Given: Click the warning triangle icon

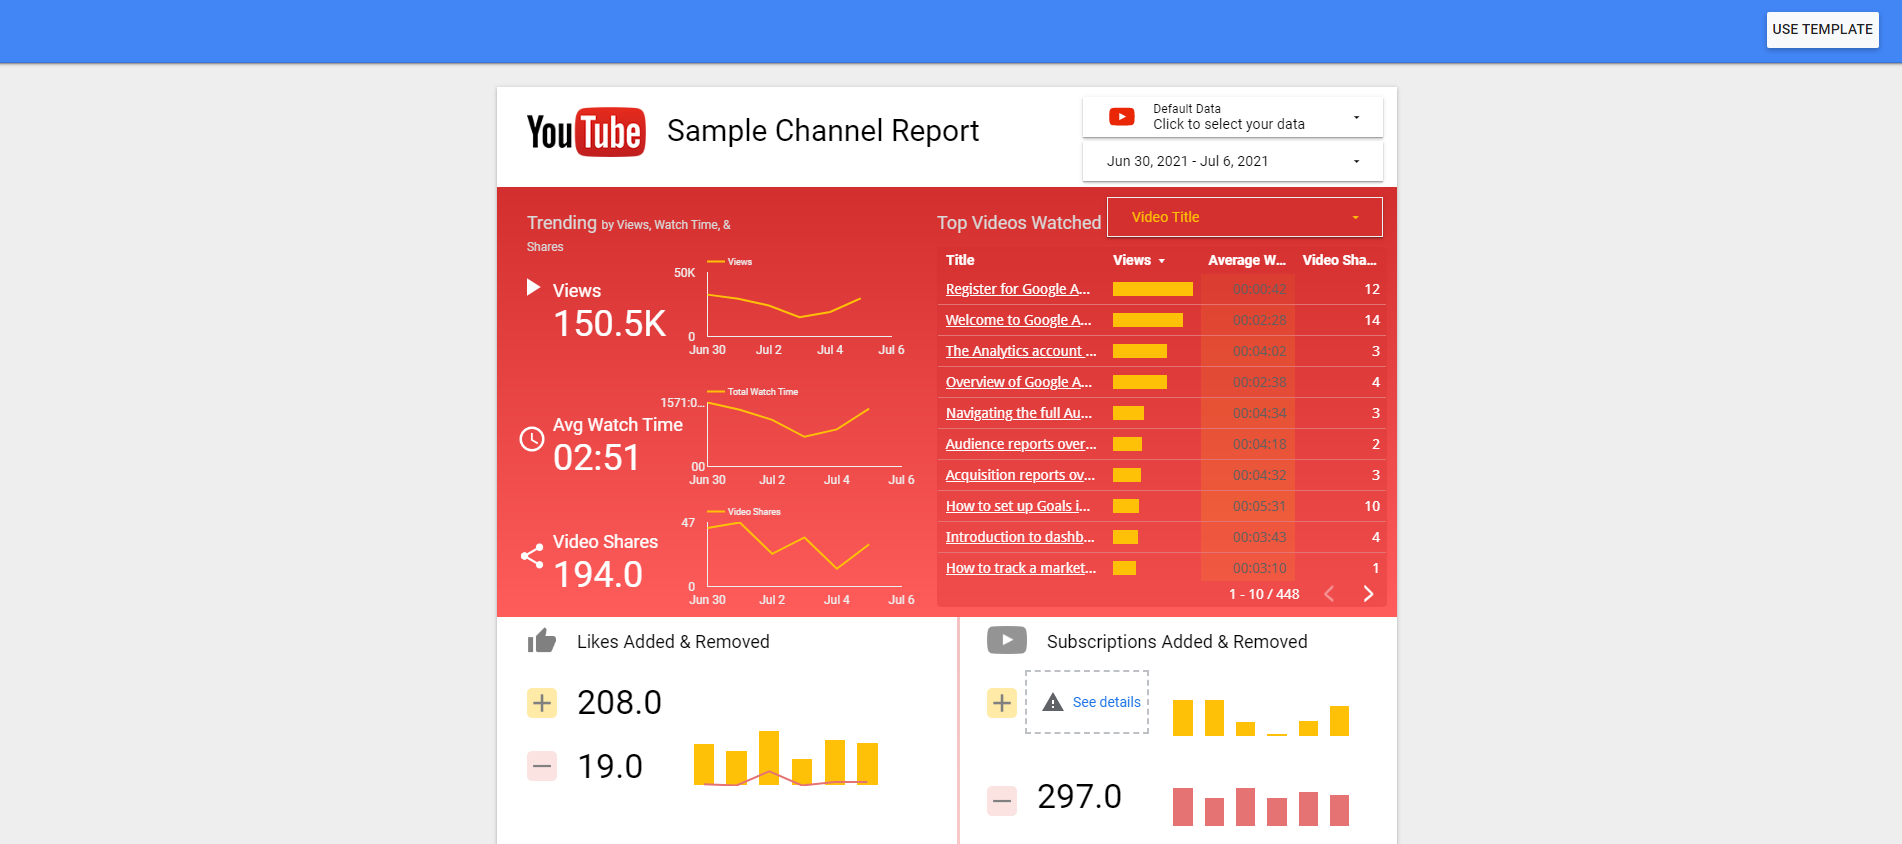Looking at the screenshot, I should [x=1053, y=703].
